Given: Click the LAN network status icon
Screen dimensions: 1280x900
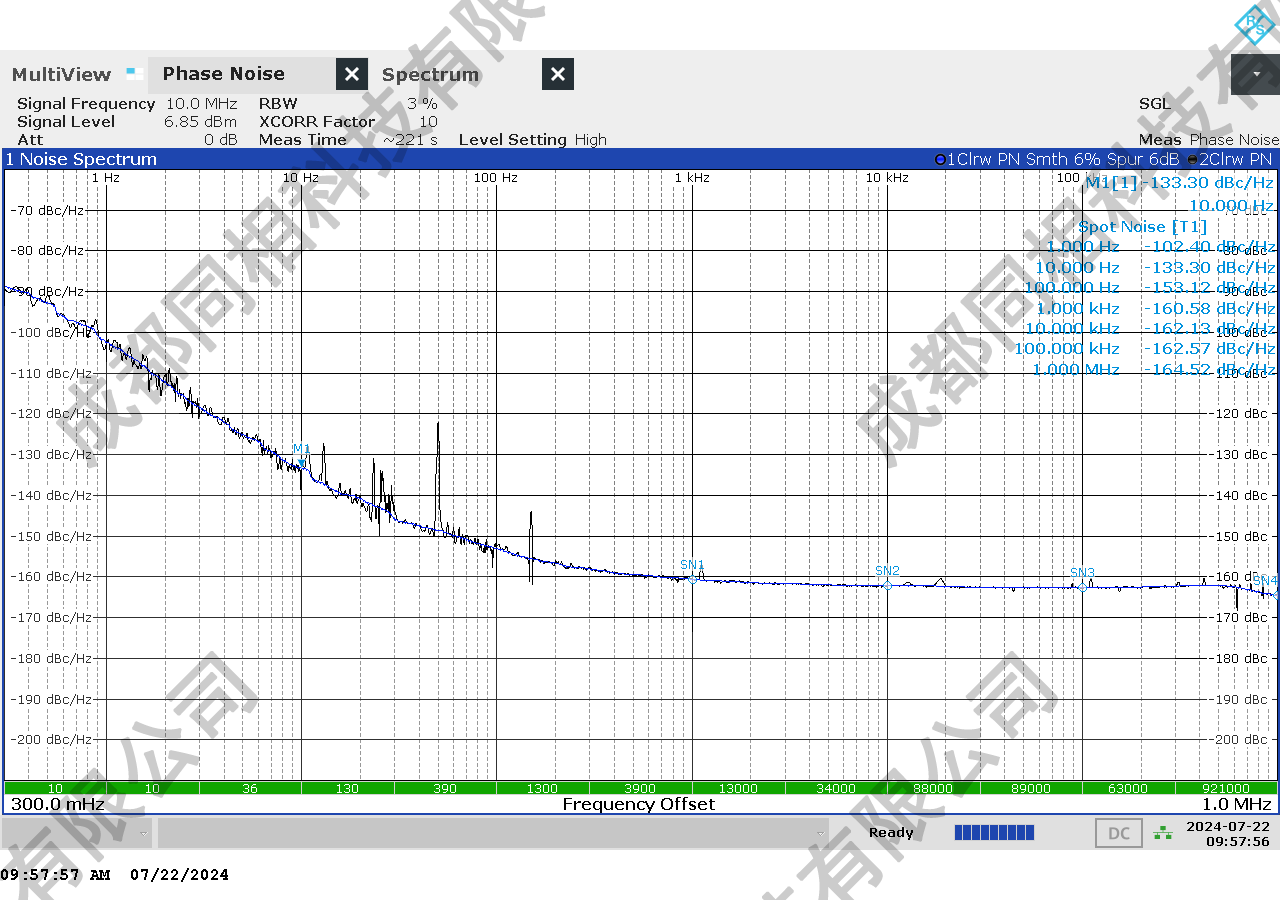Looking at the screenshot, I should (x=1163, y=832).
